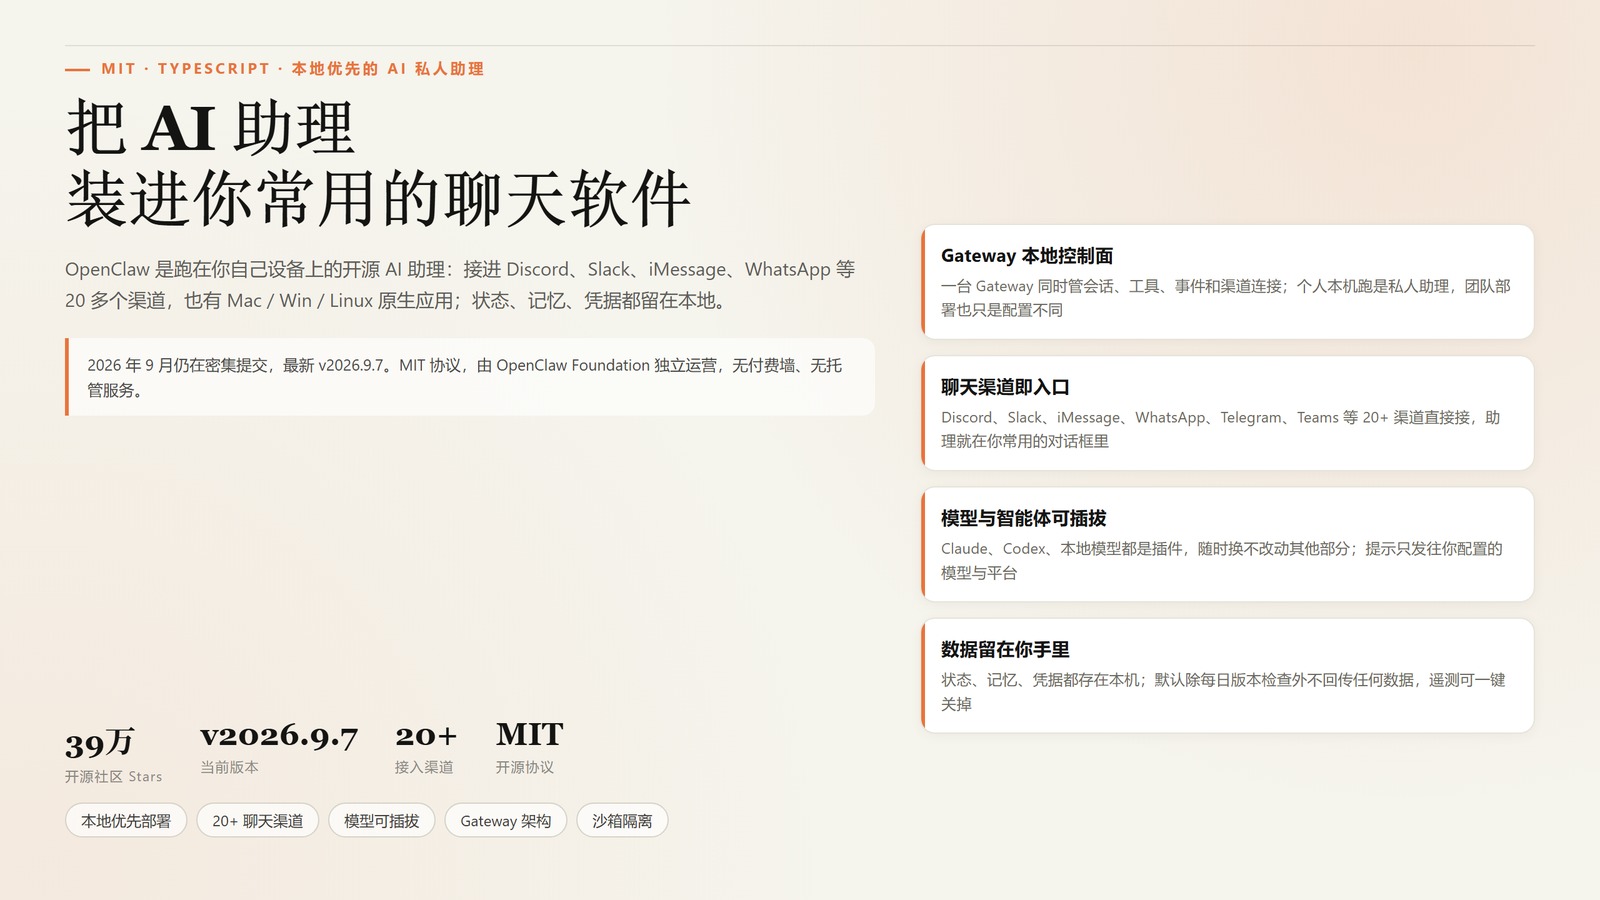Click the intro paragraph starting with OpenClaw
This screenshot has width=1600, height=900.
[460, 285]
